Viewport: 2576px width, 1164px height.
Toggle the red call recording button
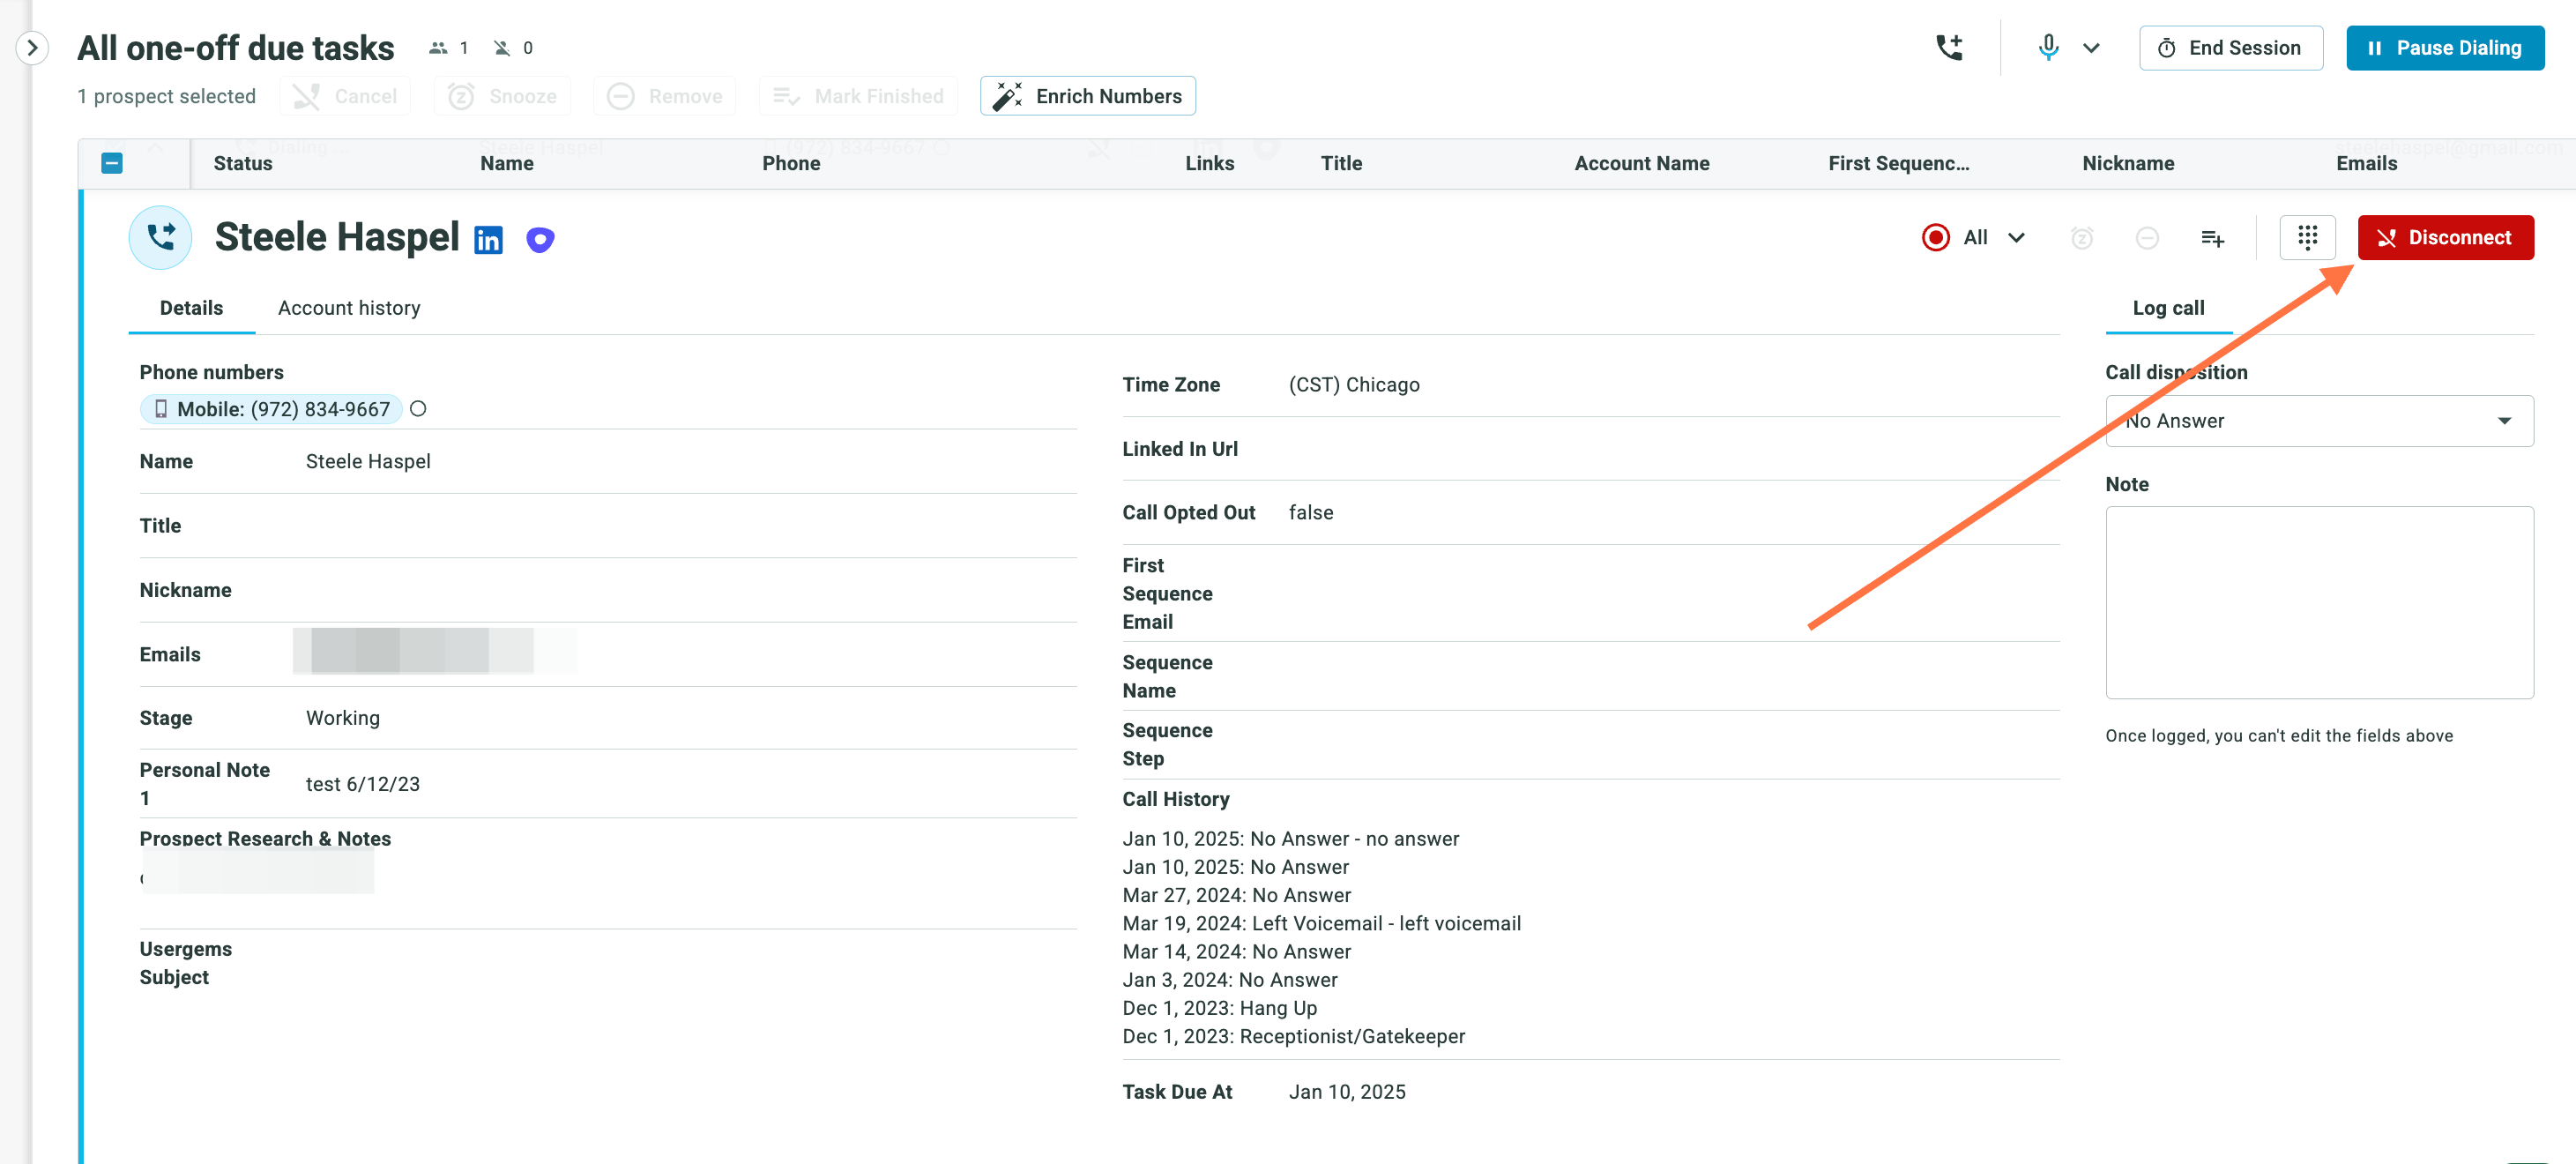(1935, 237)
